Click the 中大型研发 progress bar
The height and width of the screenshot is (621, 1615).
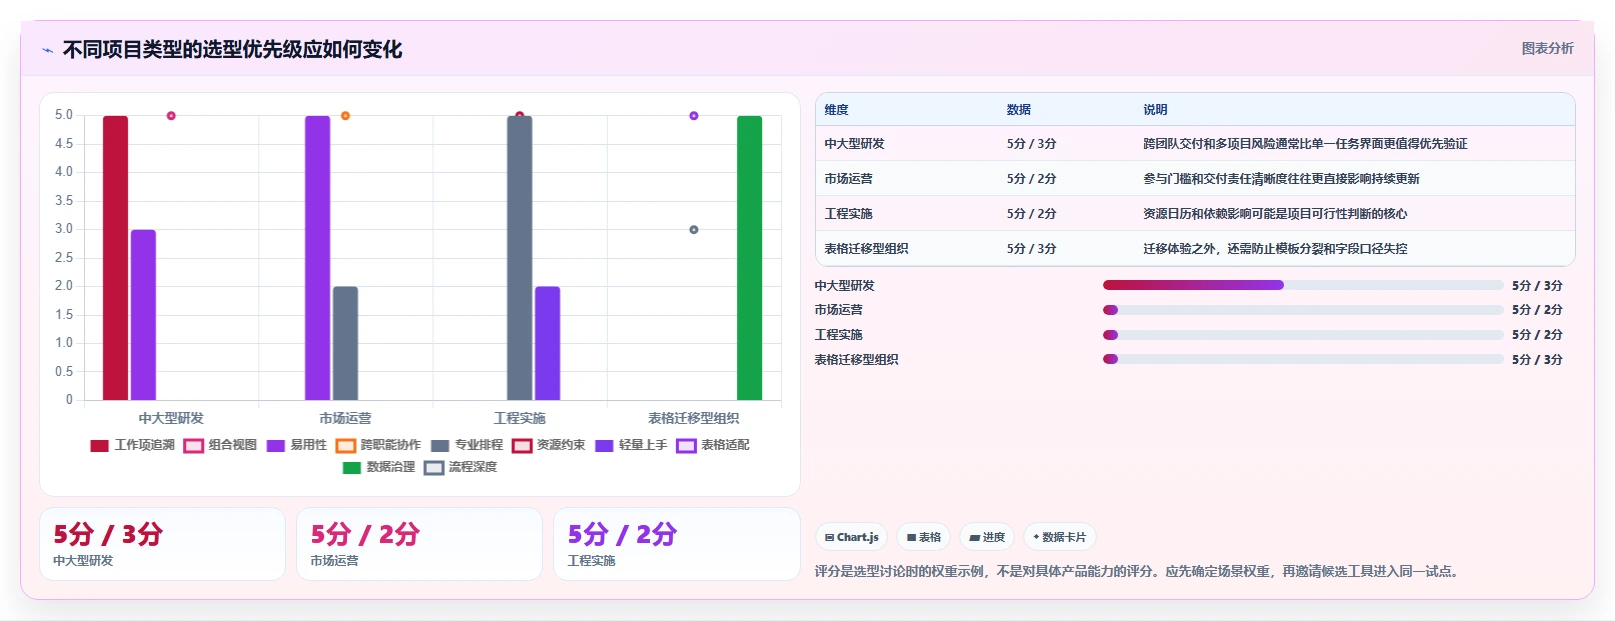click(x=1303, y=285)
